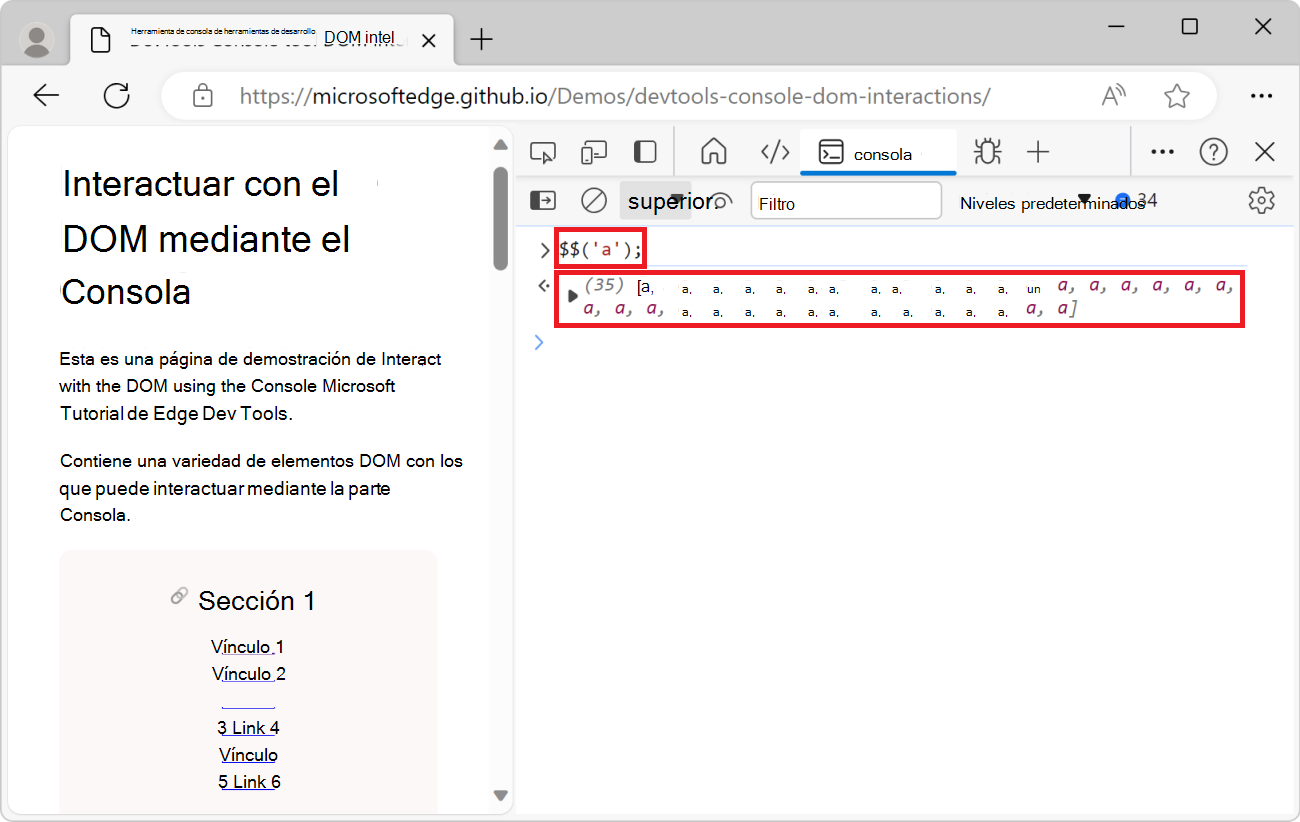Clear the console output
The width and height of the screenshot is (1300, 822).
tap(593, 200)
